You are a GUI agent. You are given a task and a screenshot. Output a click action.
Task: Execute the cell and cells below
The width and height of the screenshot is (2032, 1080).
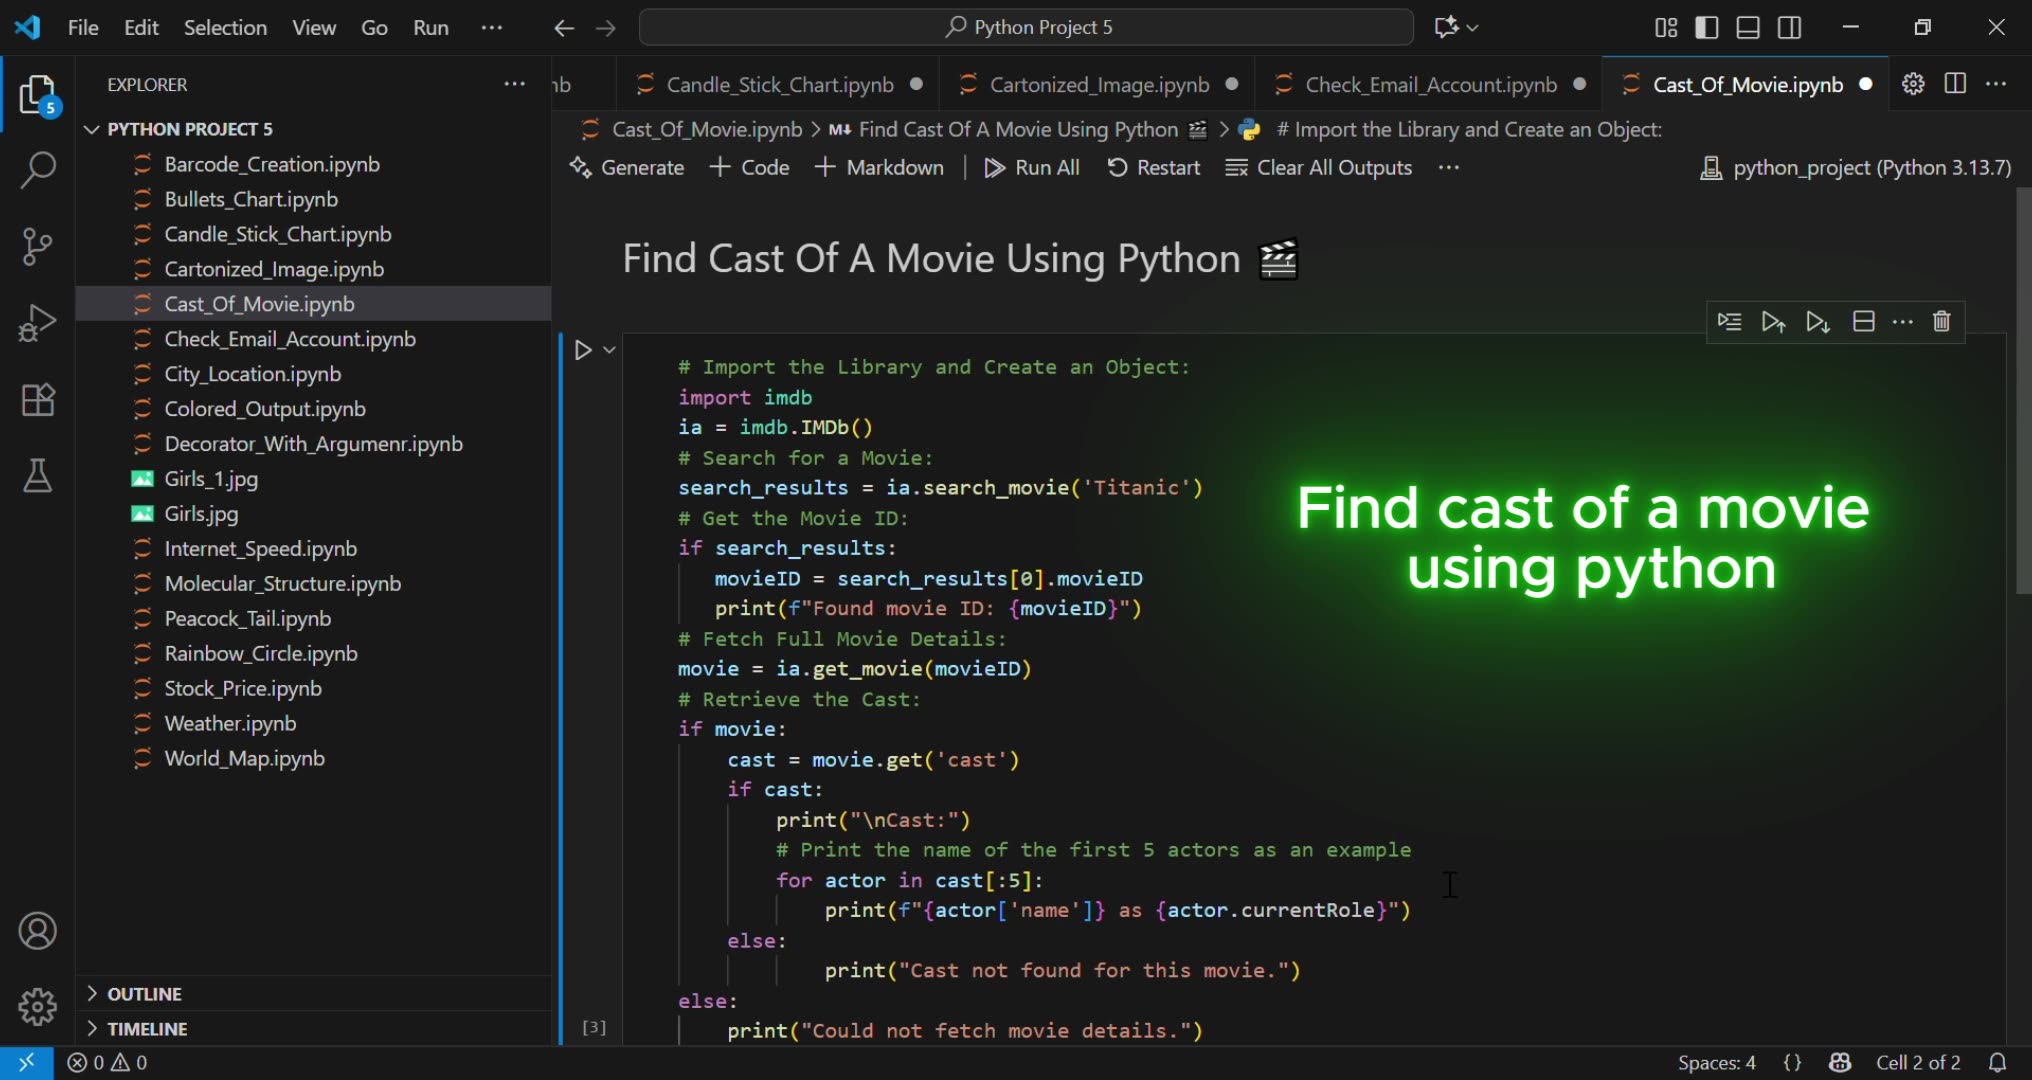tap(1817, 321)
